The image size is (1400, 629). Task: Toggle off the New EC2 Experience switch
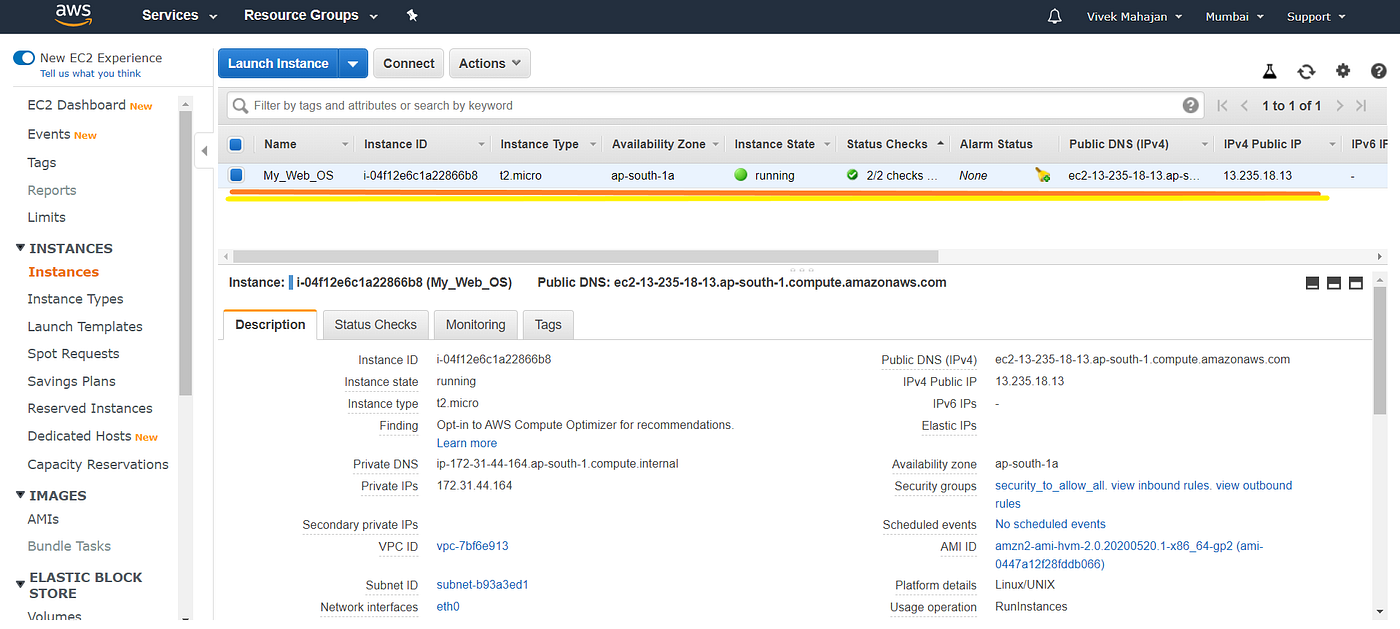(x=24, y=58)
